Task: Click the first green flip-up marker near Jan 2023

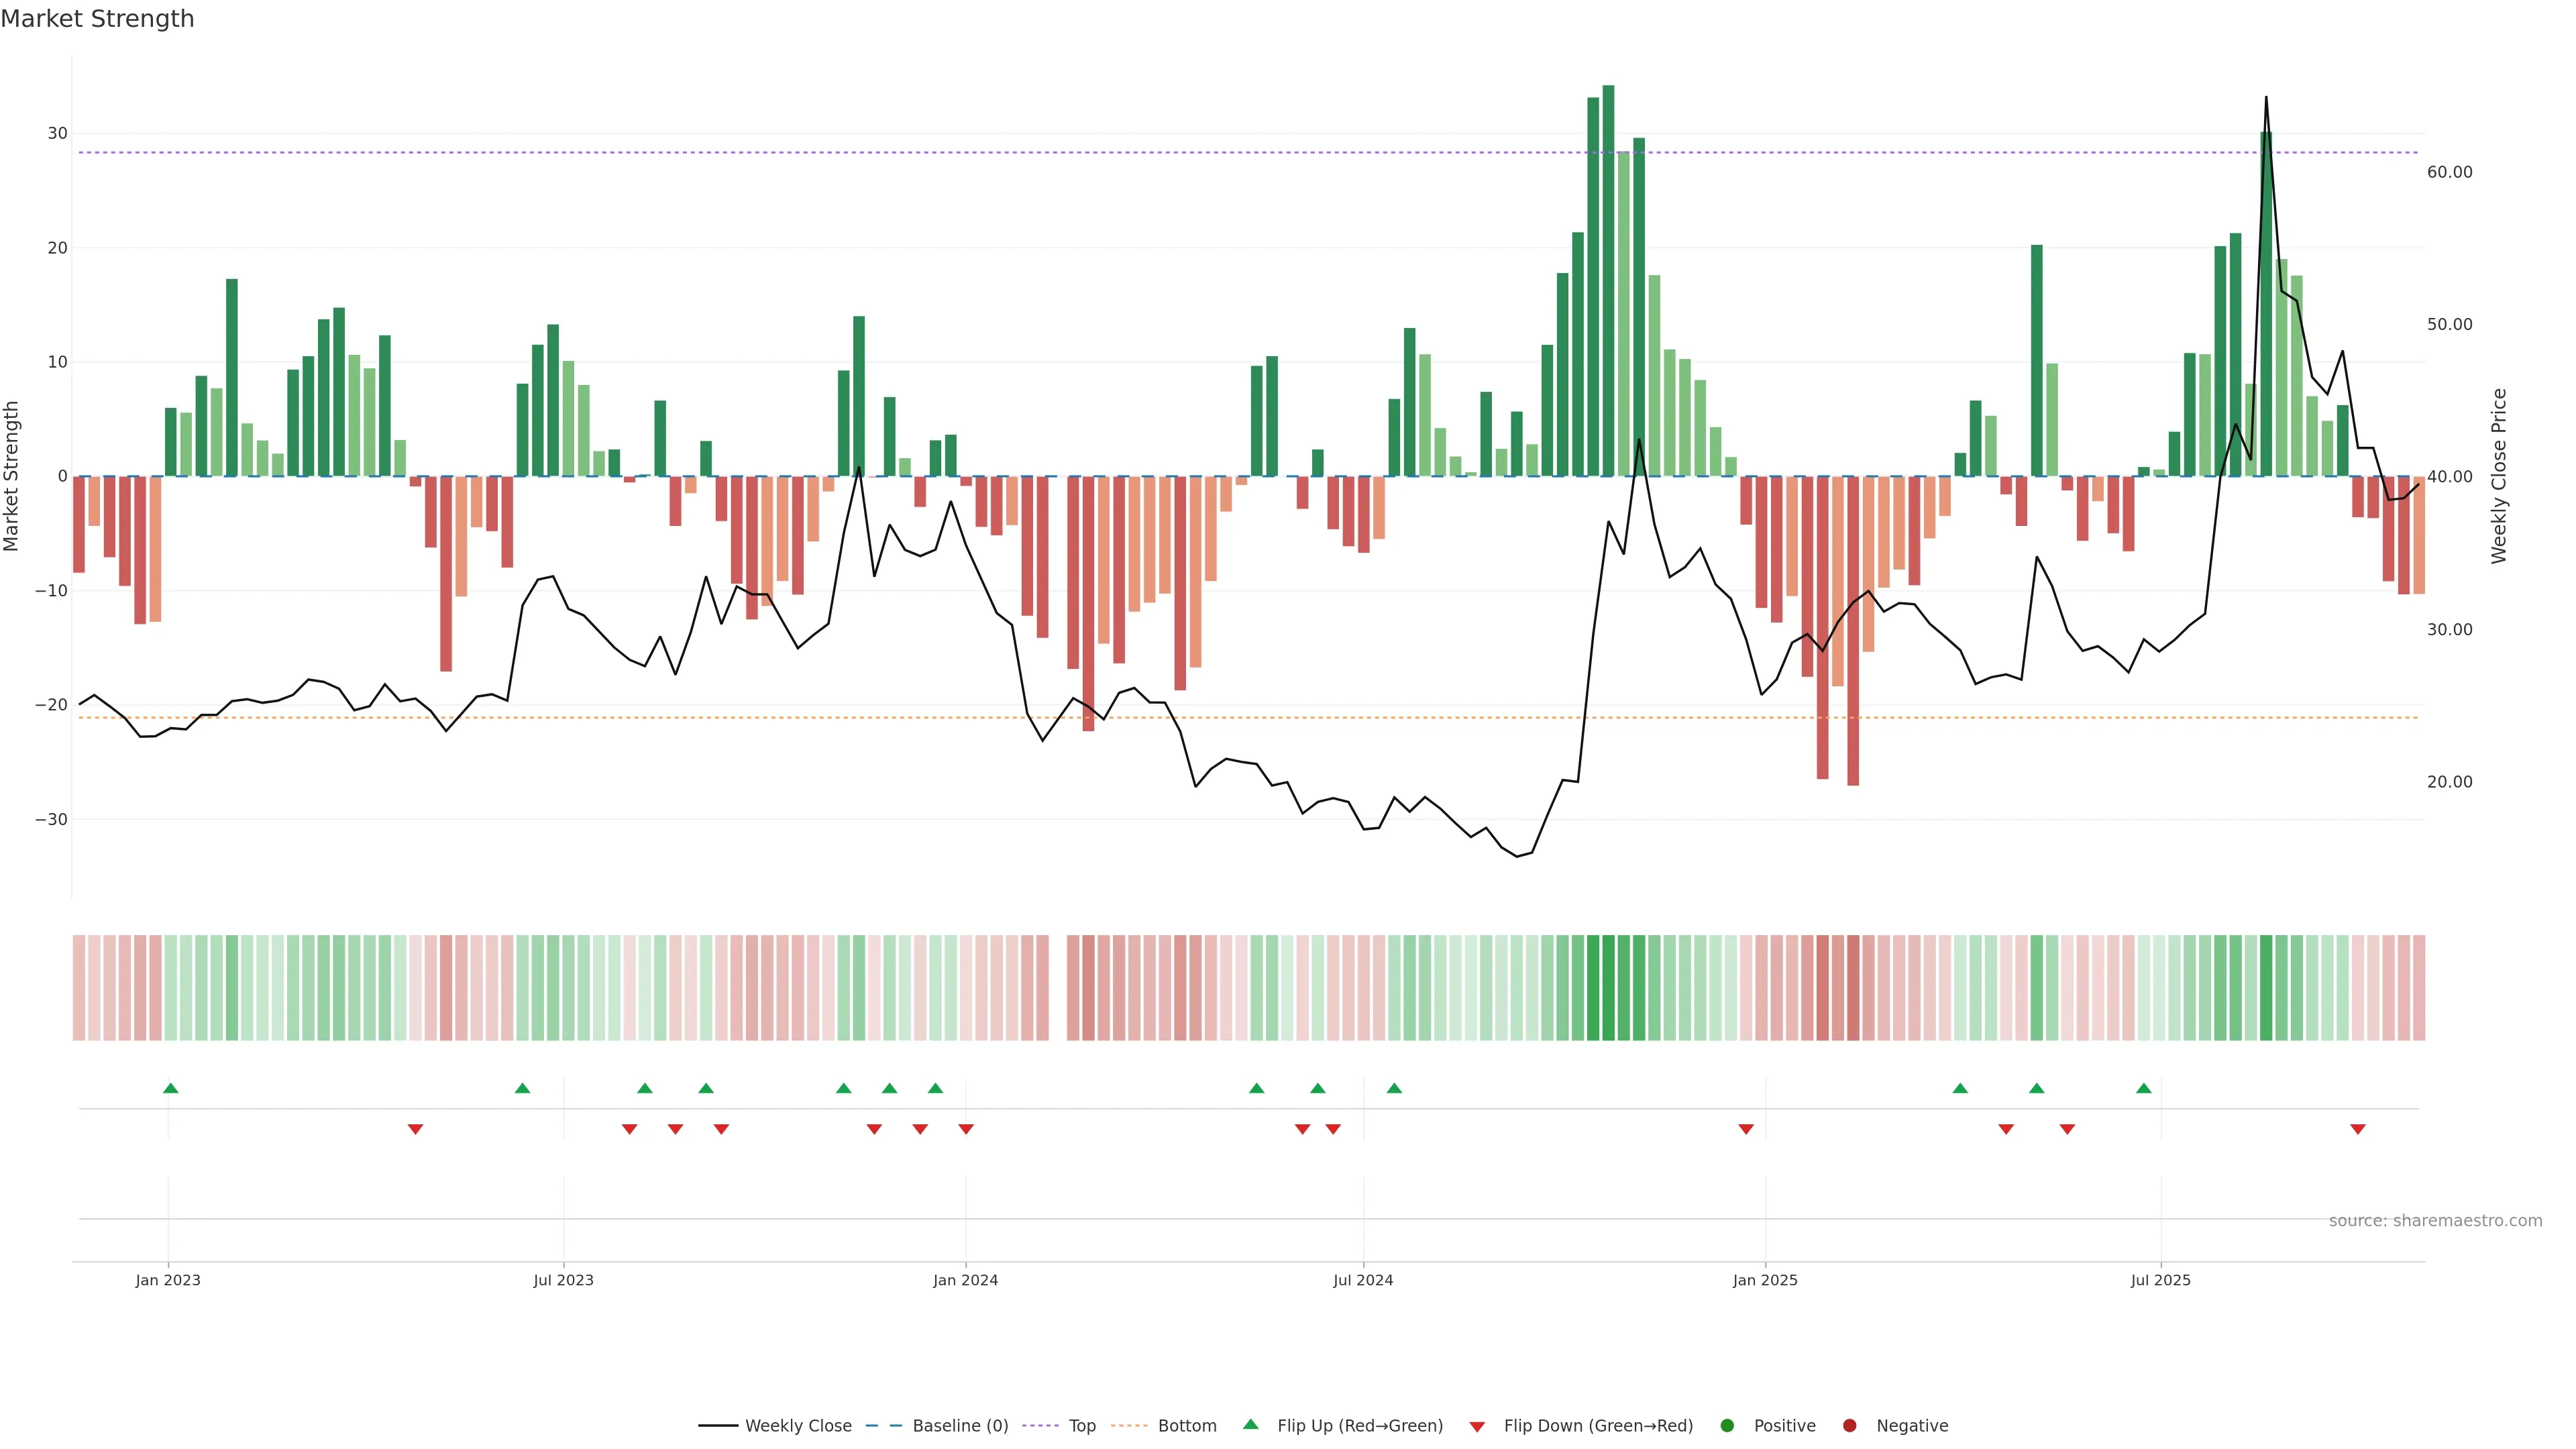Action: coord(171,1088)
